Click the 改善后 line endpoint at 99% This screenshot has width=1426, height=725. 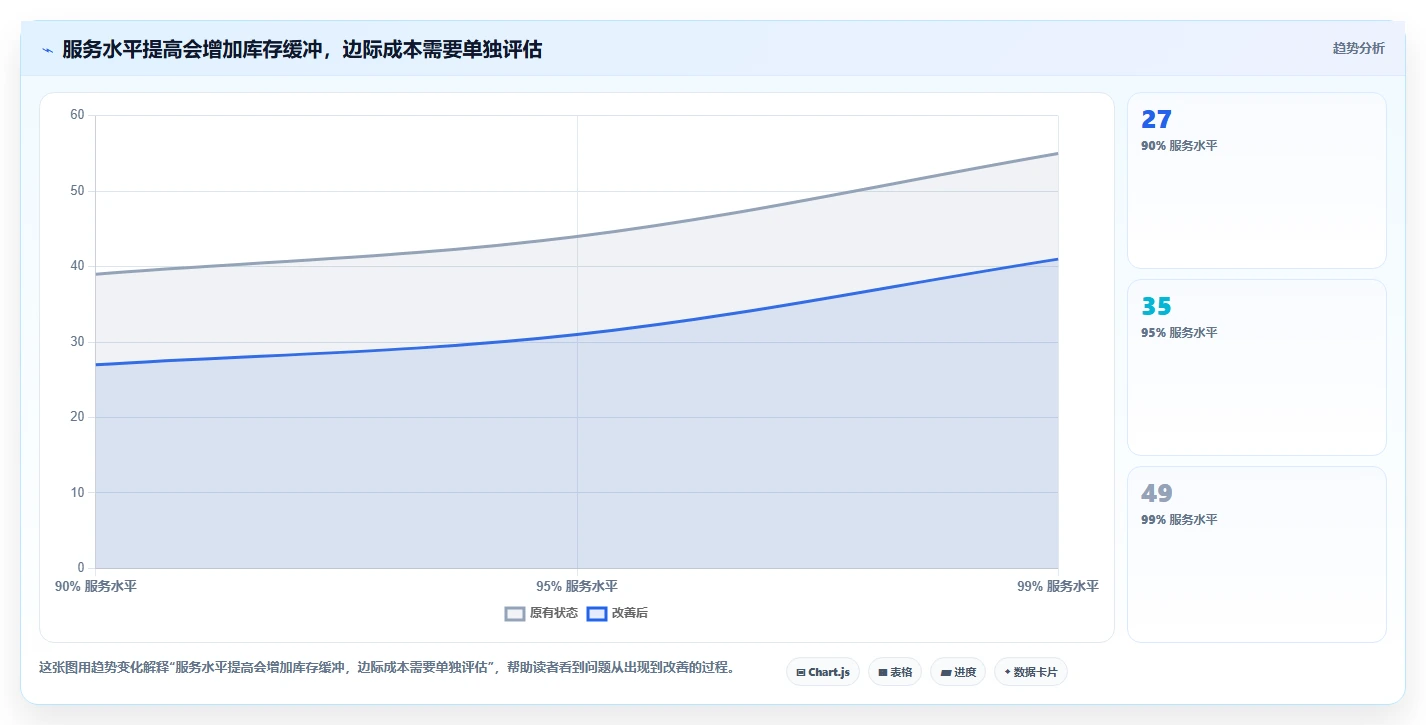point(1058,259)
